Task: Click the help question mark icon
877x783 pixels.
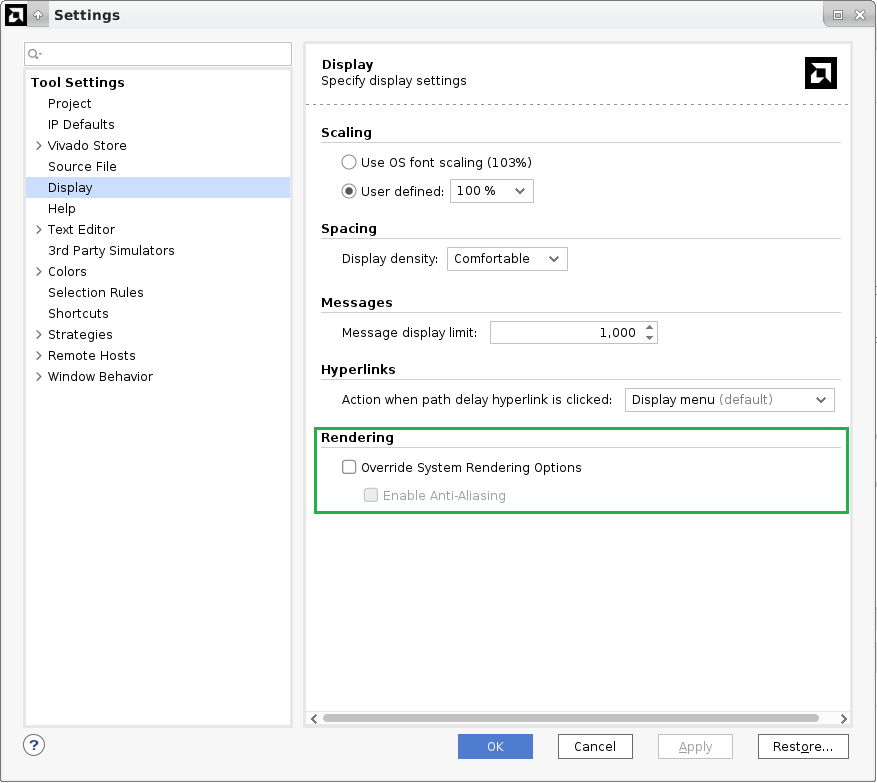Action: coord(34,745)
